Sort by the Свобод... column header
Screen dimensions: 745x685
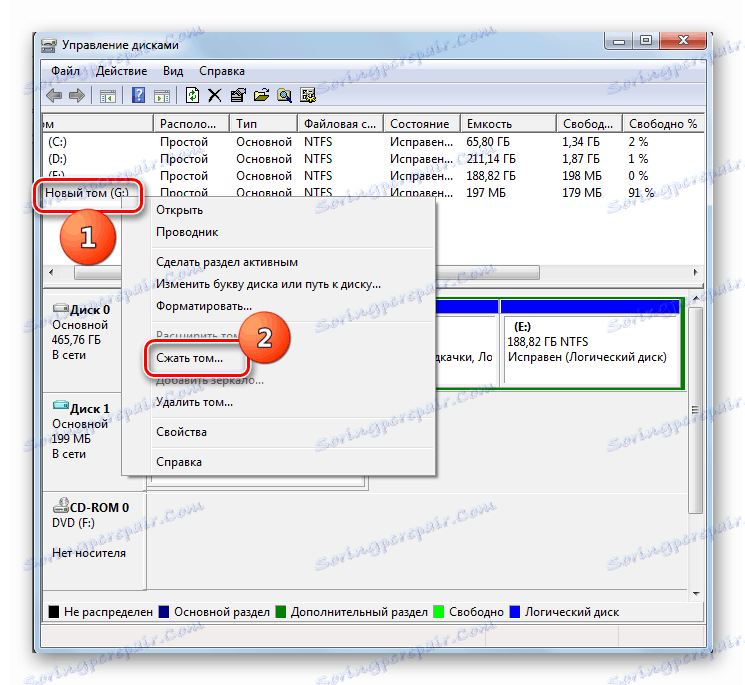(589, 124)
